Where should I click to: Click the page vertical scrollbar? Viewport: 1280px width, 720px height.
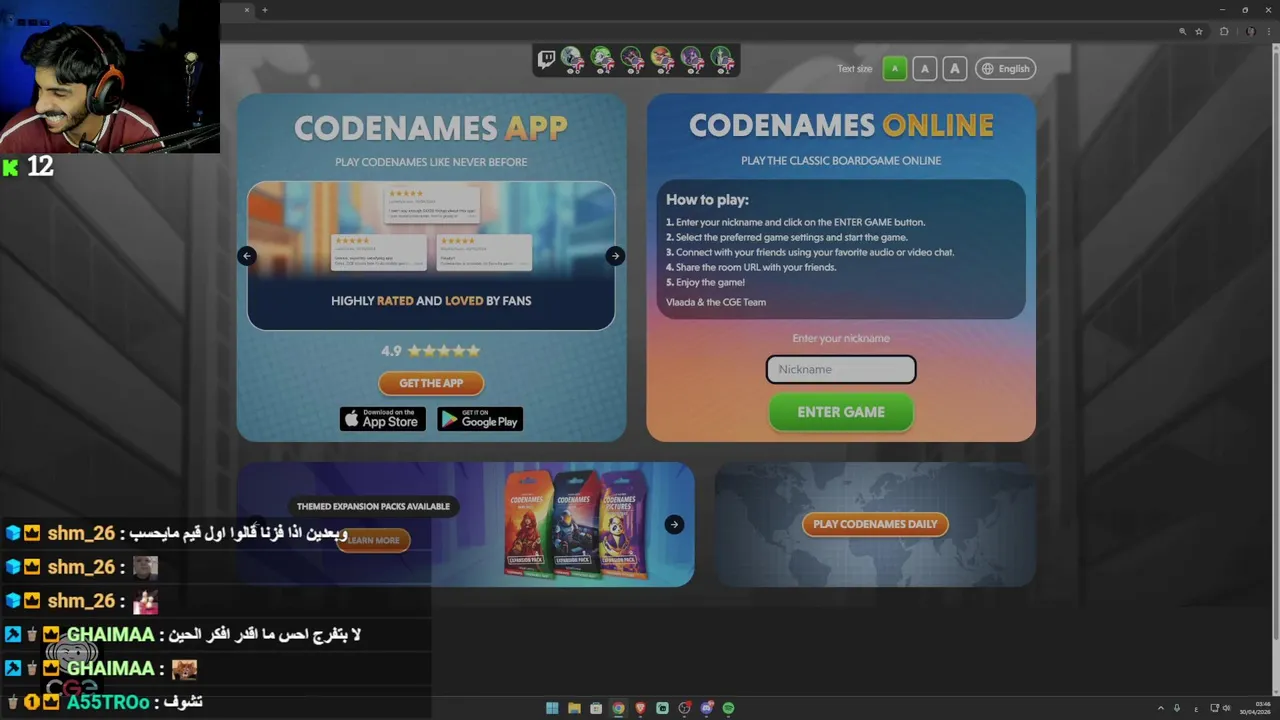pyautogui.click(x=1275, y=345)
